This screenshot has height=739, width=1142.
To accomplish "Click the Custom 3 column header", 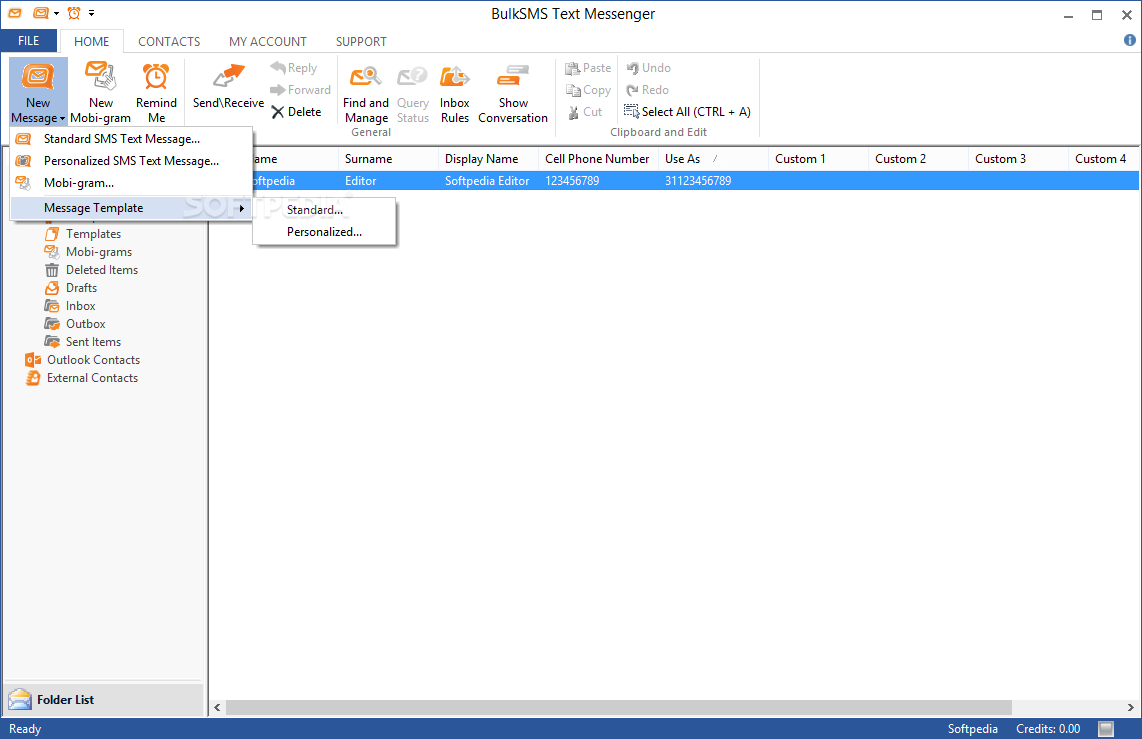I will pyautogui.click(x=1017, y=159).
